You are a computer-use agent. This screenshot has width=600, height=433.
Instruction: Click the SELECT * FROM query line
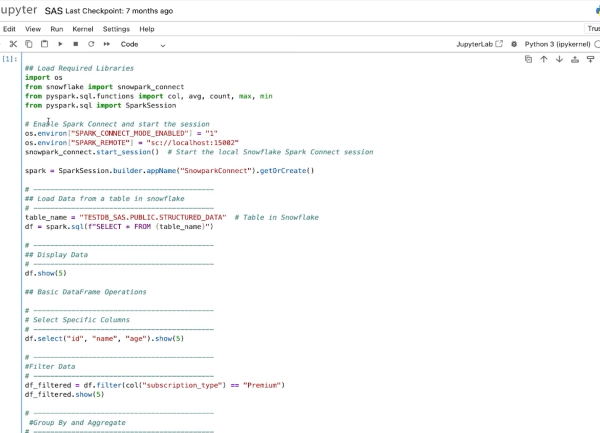119,227
